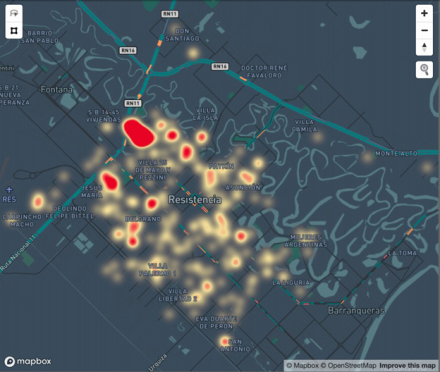Reset bearing with the compass control
The width and height of the screenshot is (440, 372).
(x=424, y=47)
